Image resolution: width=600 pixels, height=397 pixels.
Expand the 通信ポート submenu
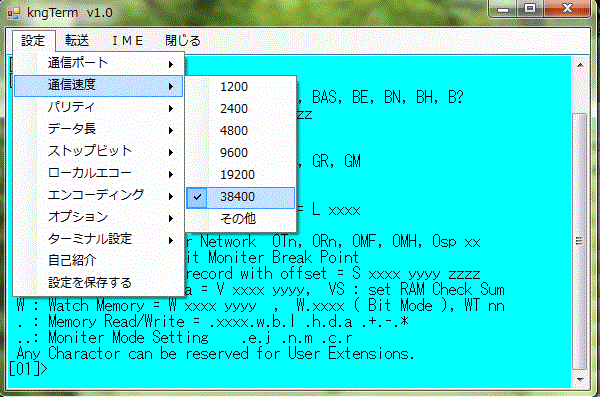click(x=98, y=64)
